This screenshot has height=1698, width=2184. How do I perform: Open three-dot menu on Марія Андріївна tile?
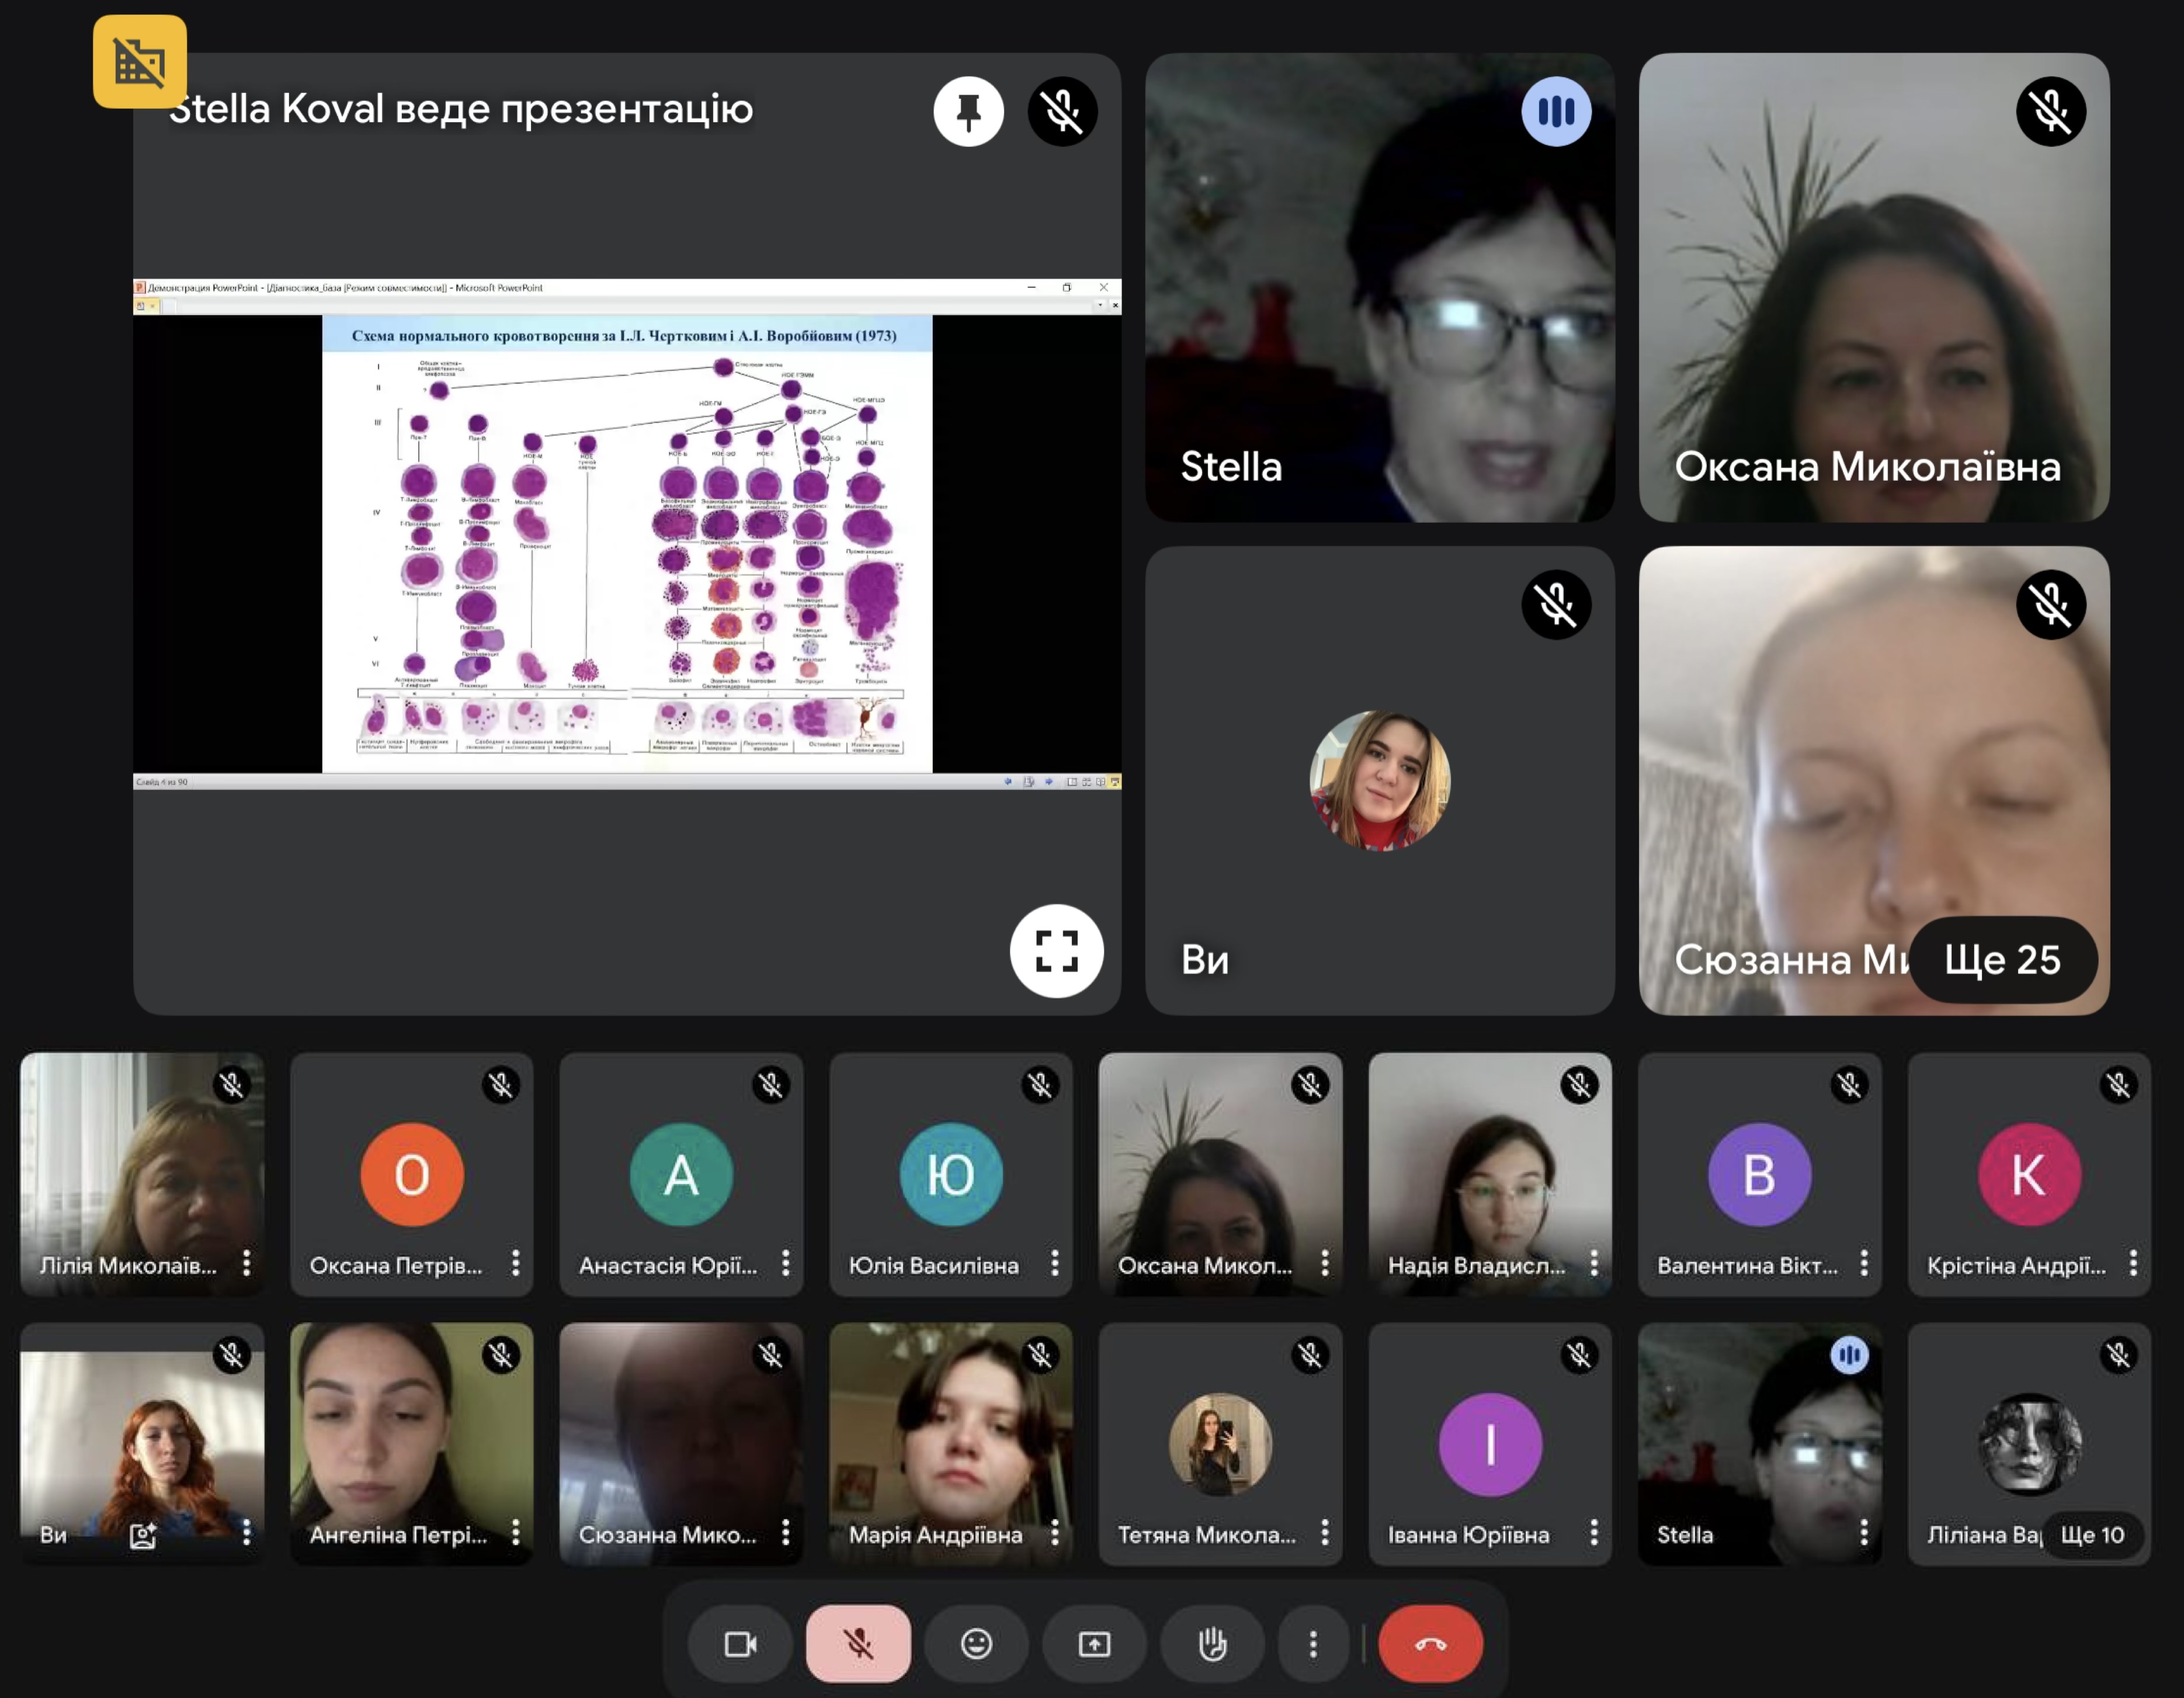(1055, 1533)
